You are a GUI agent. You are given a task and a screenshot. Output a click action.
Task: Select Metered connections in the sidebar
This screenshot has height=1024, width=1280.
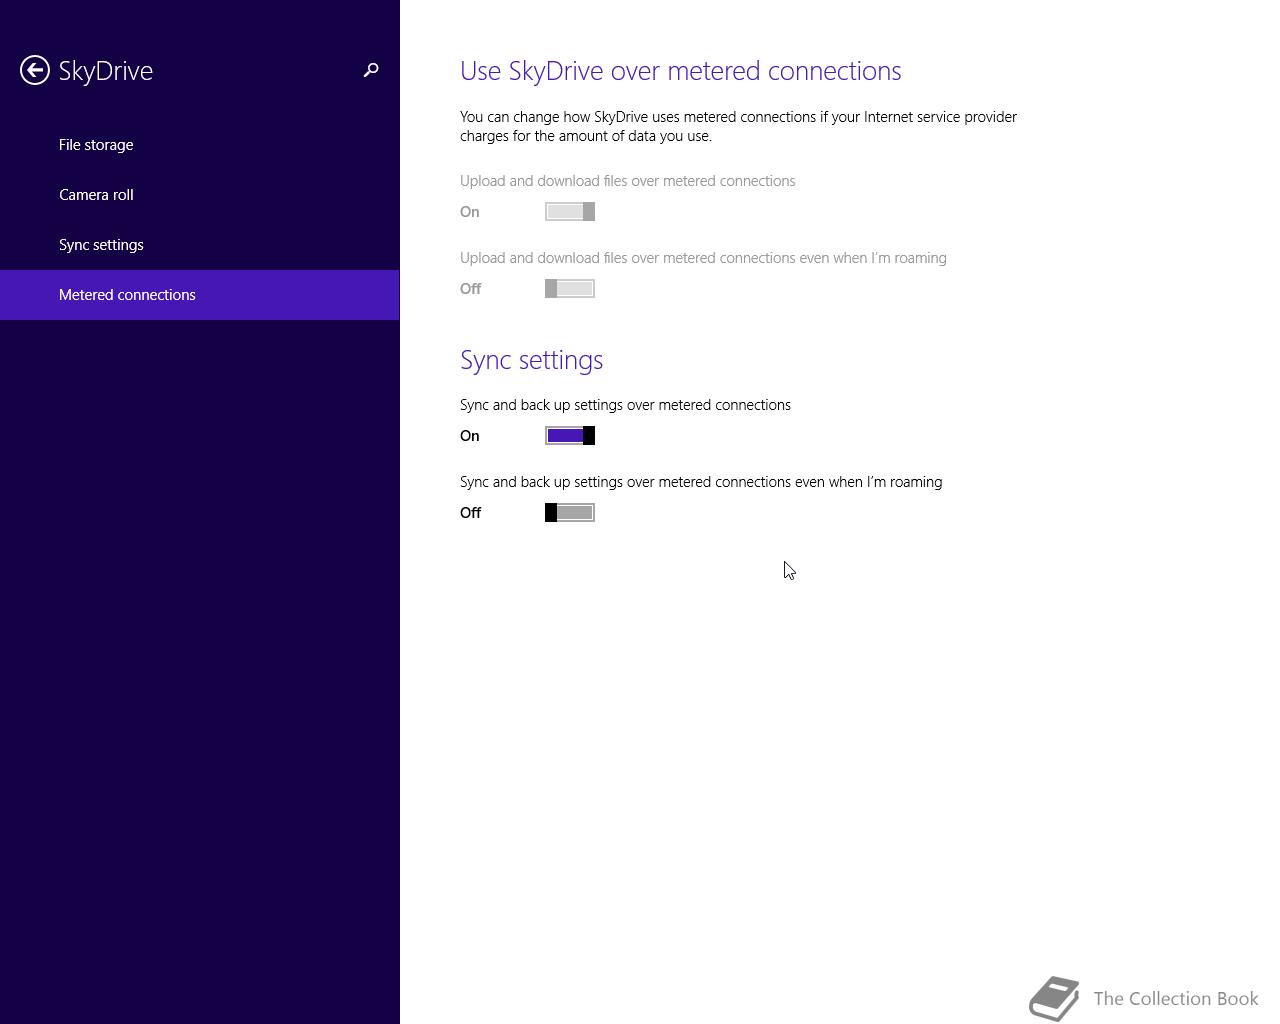point(199,295)
